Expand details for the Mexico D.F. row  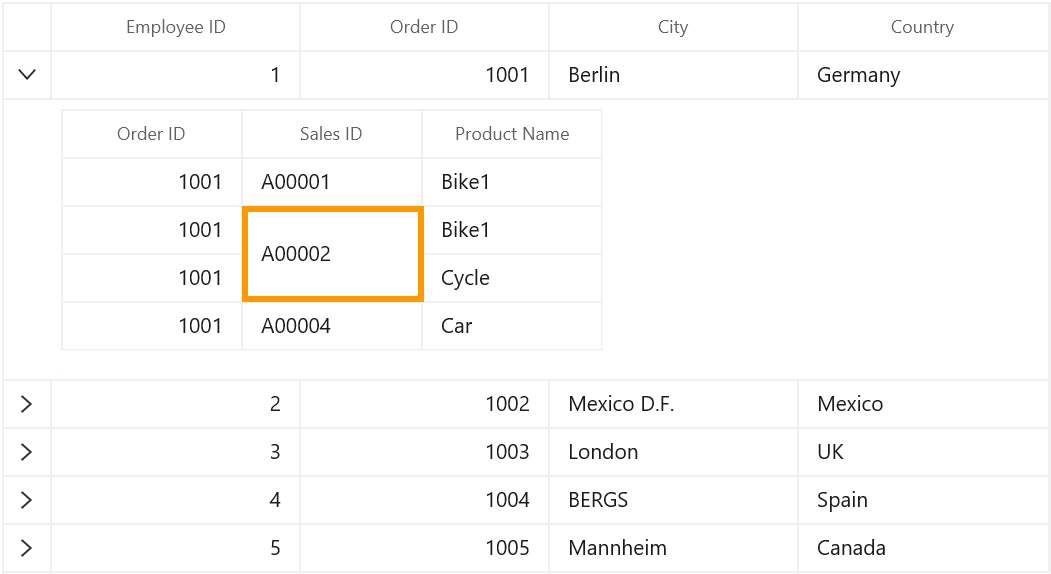tap(27, 404)
